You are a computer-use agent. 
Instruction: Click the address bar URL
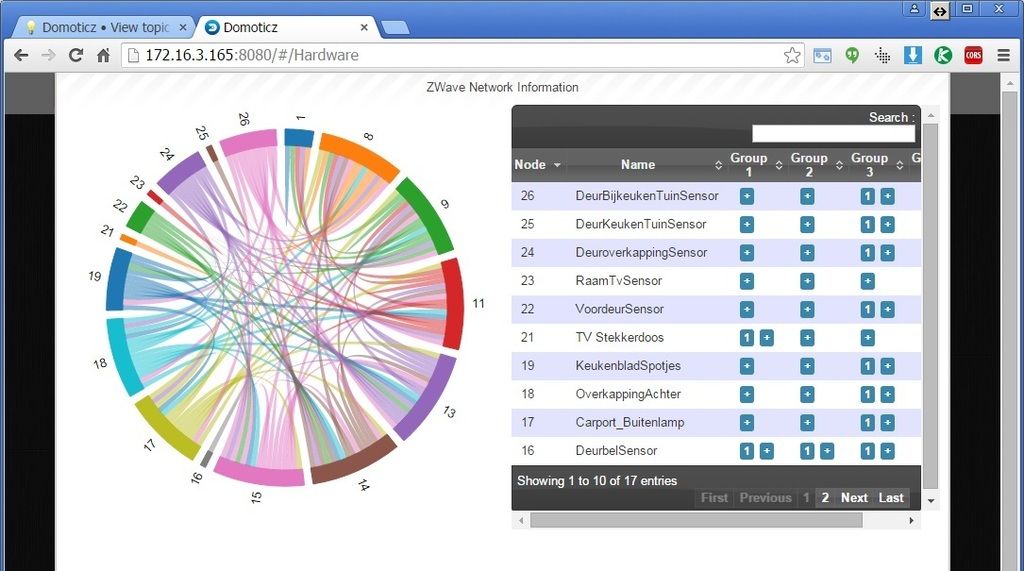pyautogui.click(x=251, y=56)
